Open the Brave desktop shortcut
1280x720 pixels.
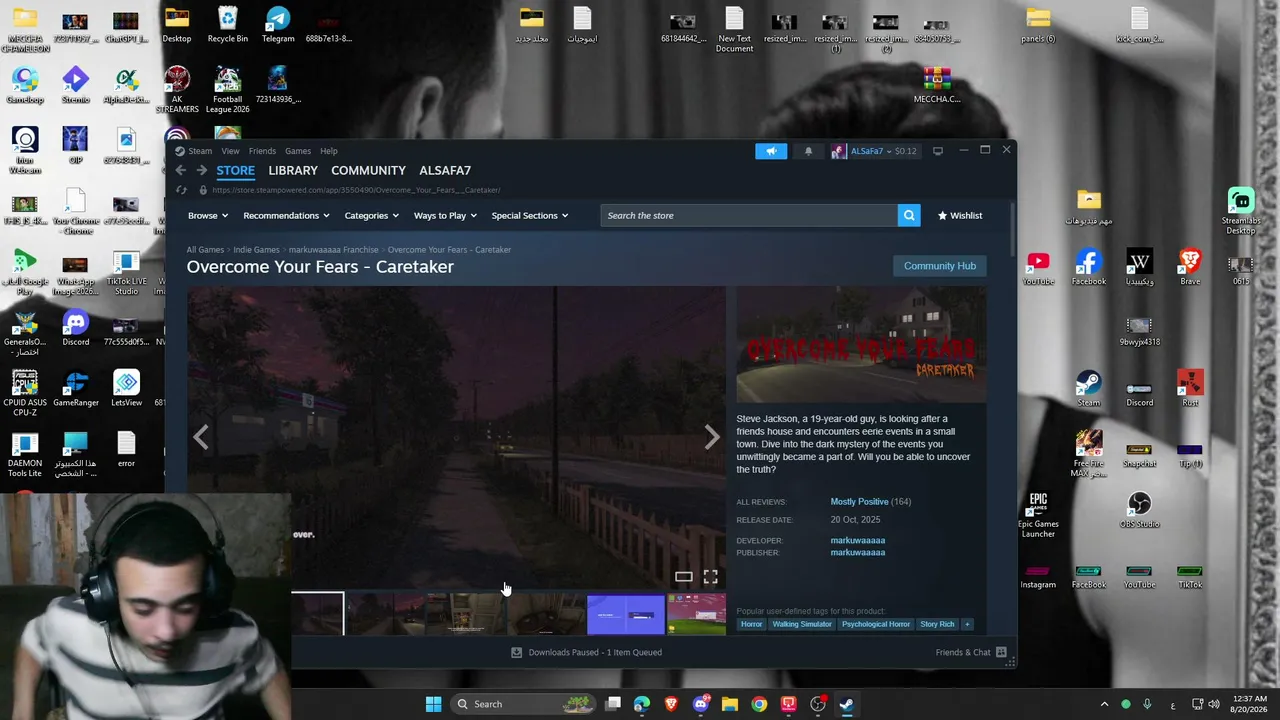click(1190, 268)
